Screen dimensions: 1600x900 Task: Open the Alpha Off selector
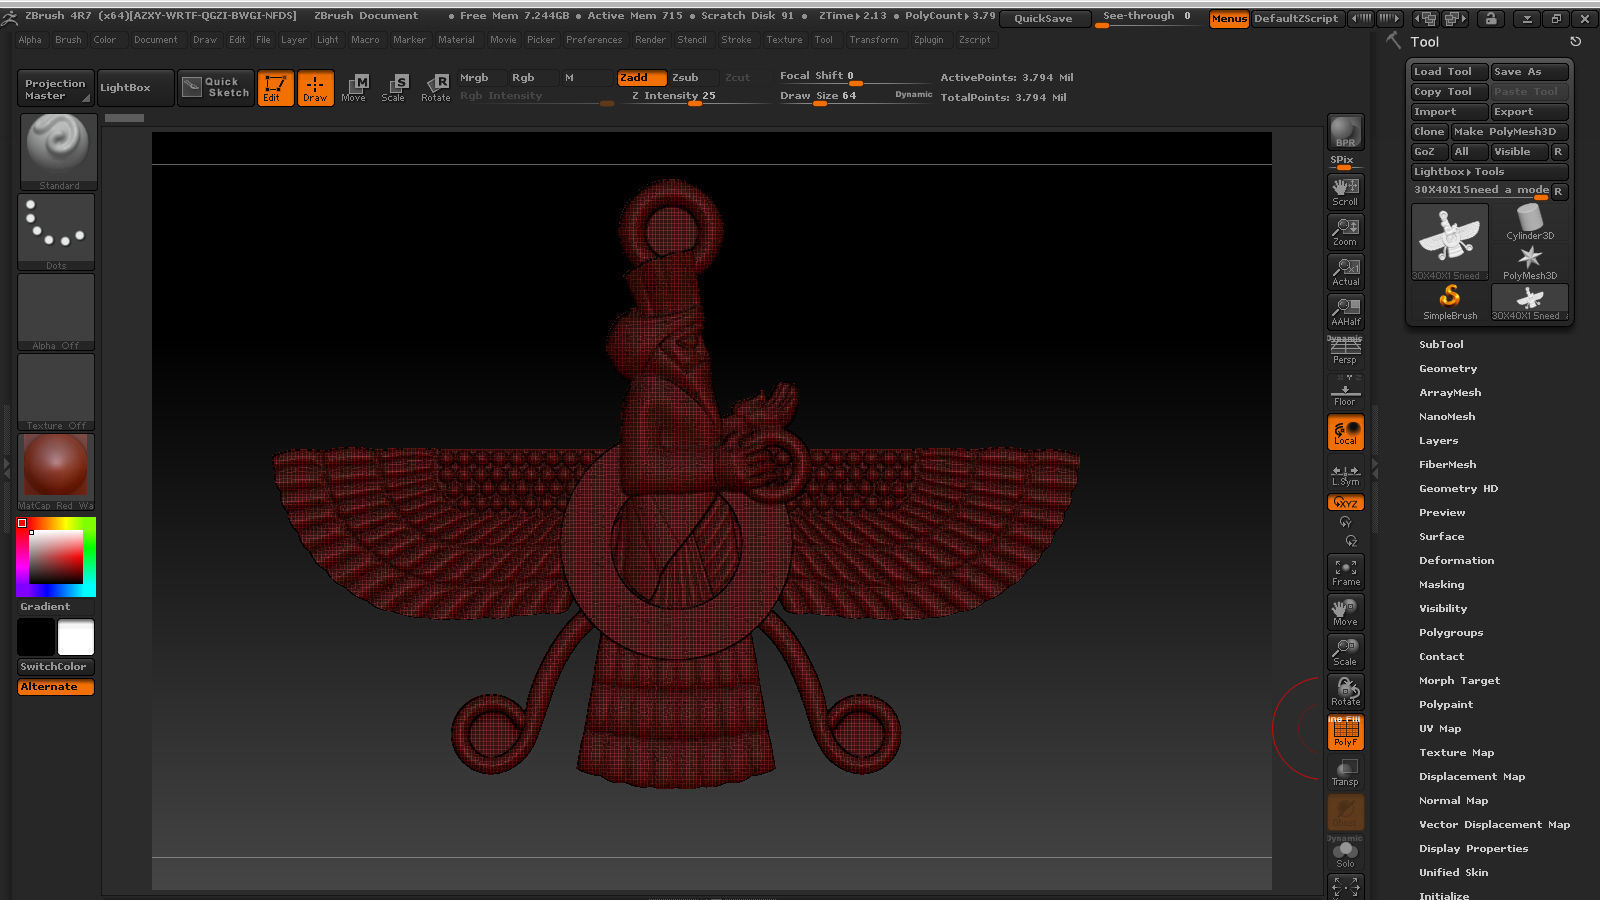pos(56,312)
